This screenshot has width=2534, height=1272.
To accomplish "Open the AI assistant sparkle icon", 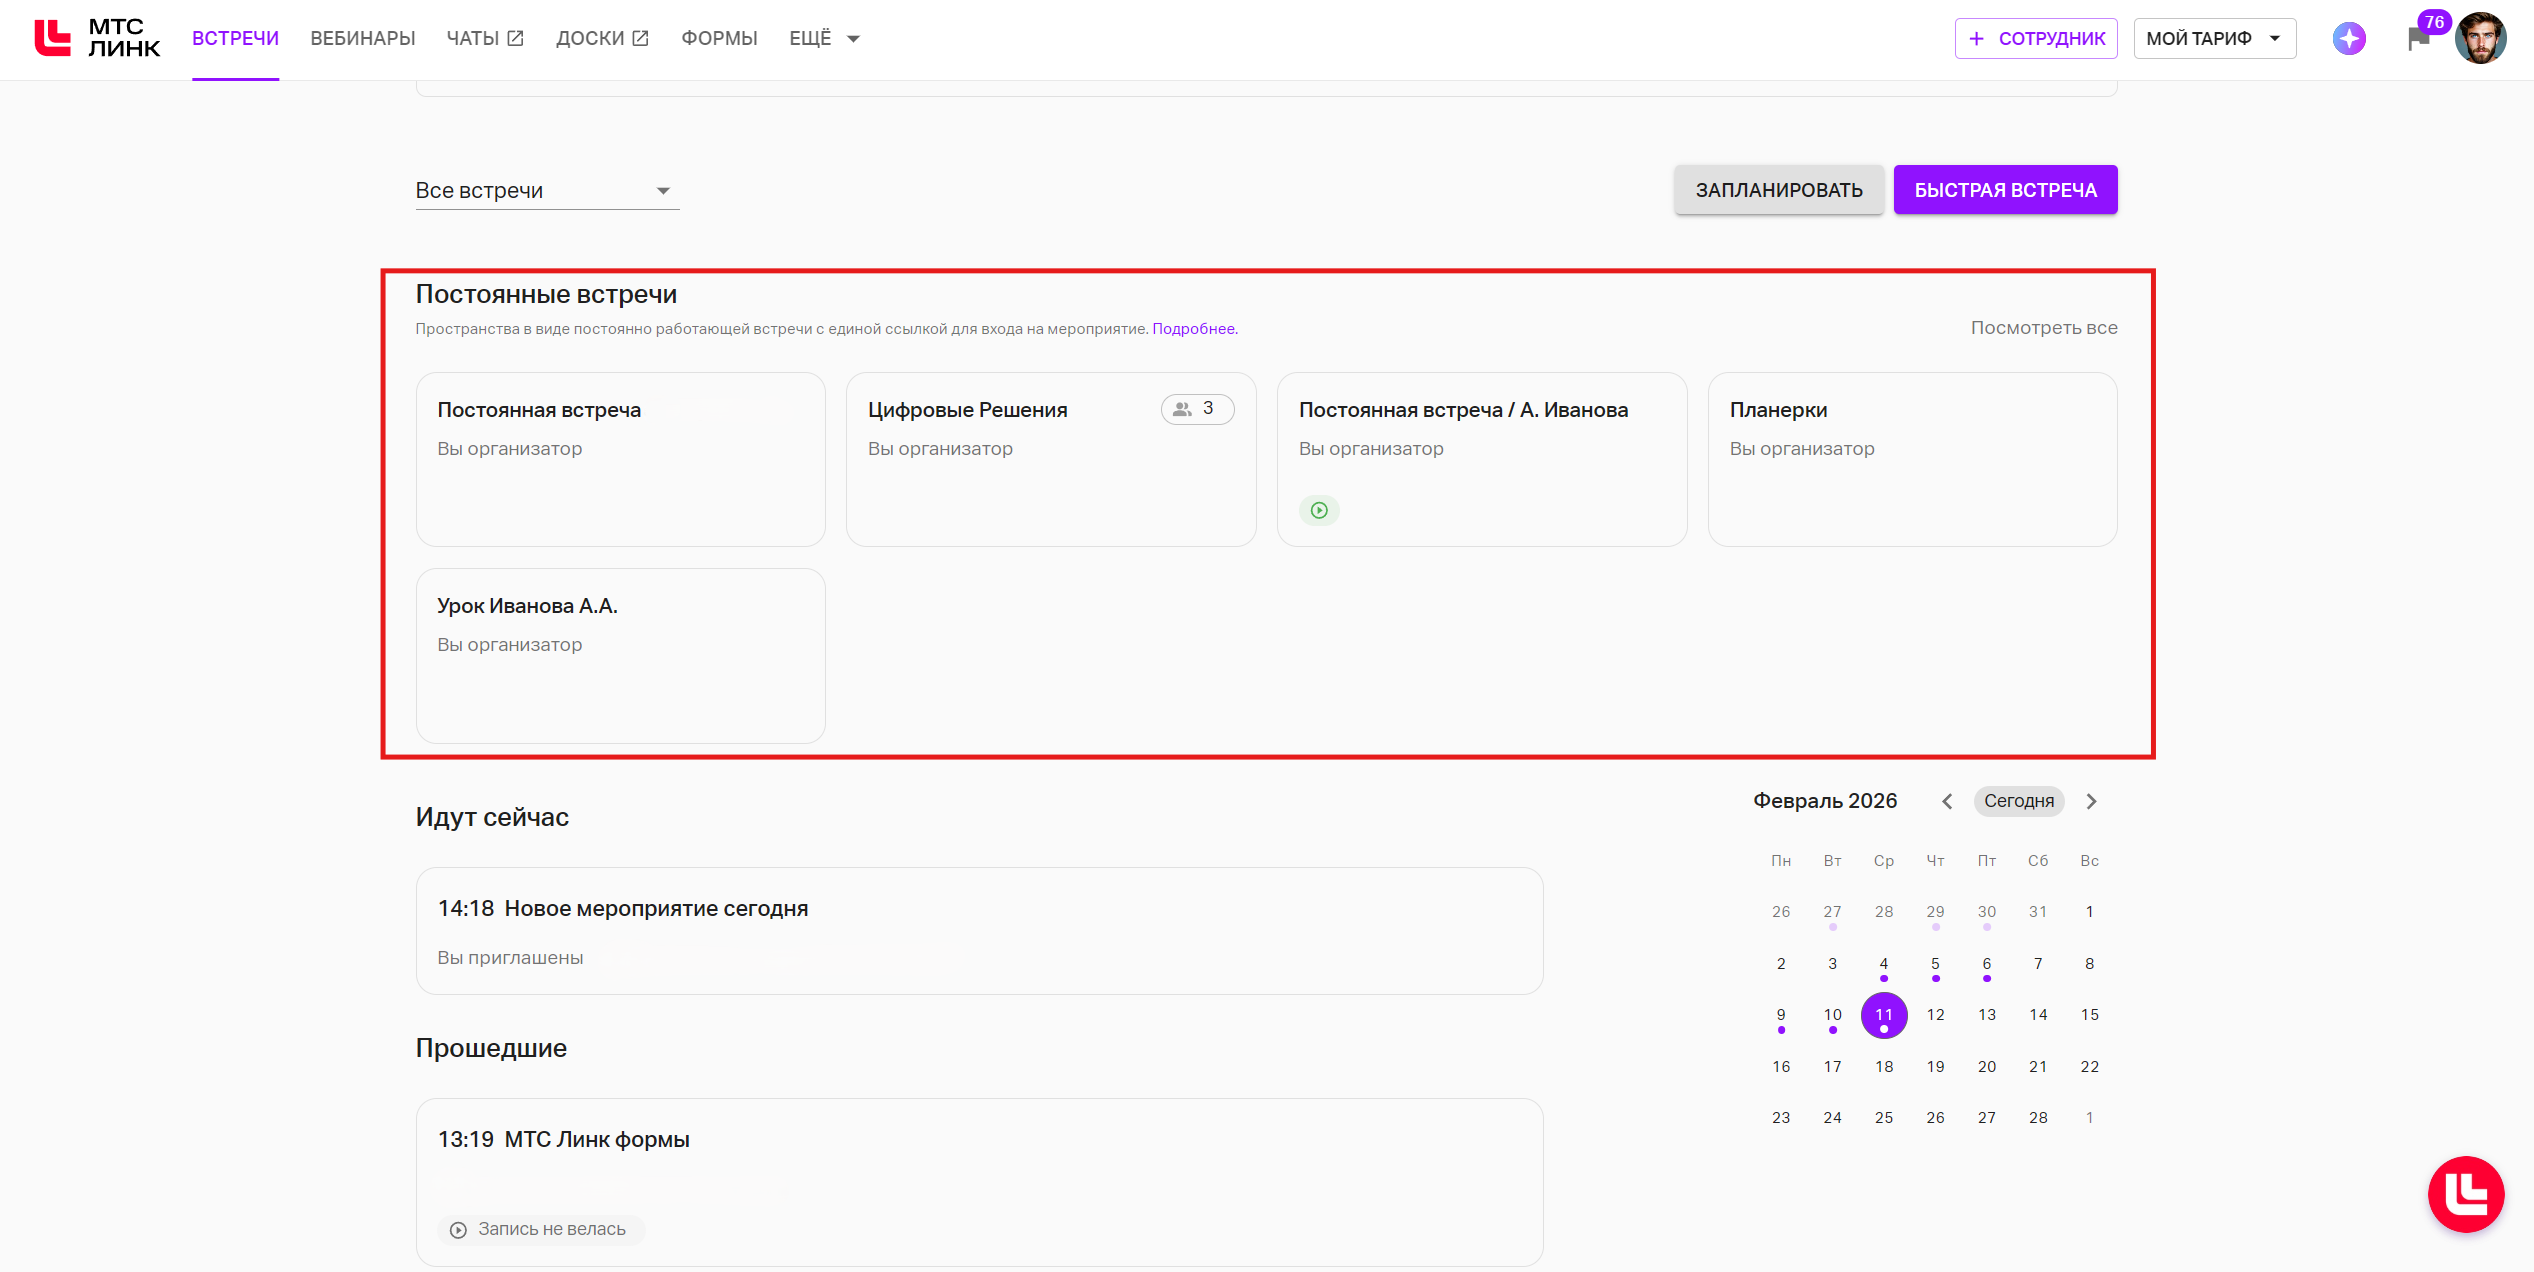I will click(x=2348, y=39).
